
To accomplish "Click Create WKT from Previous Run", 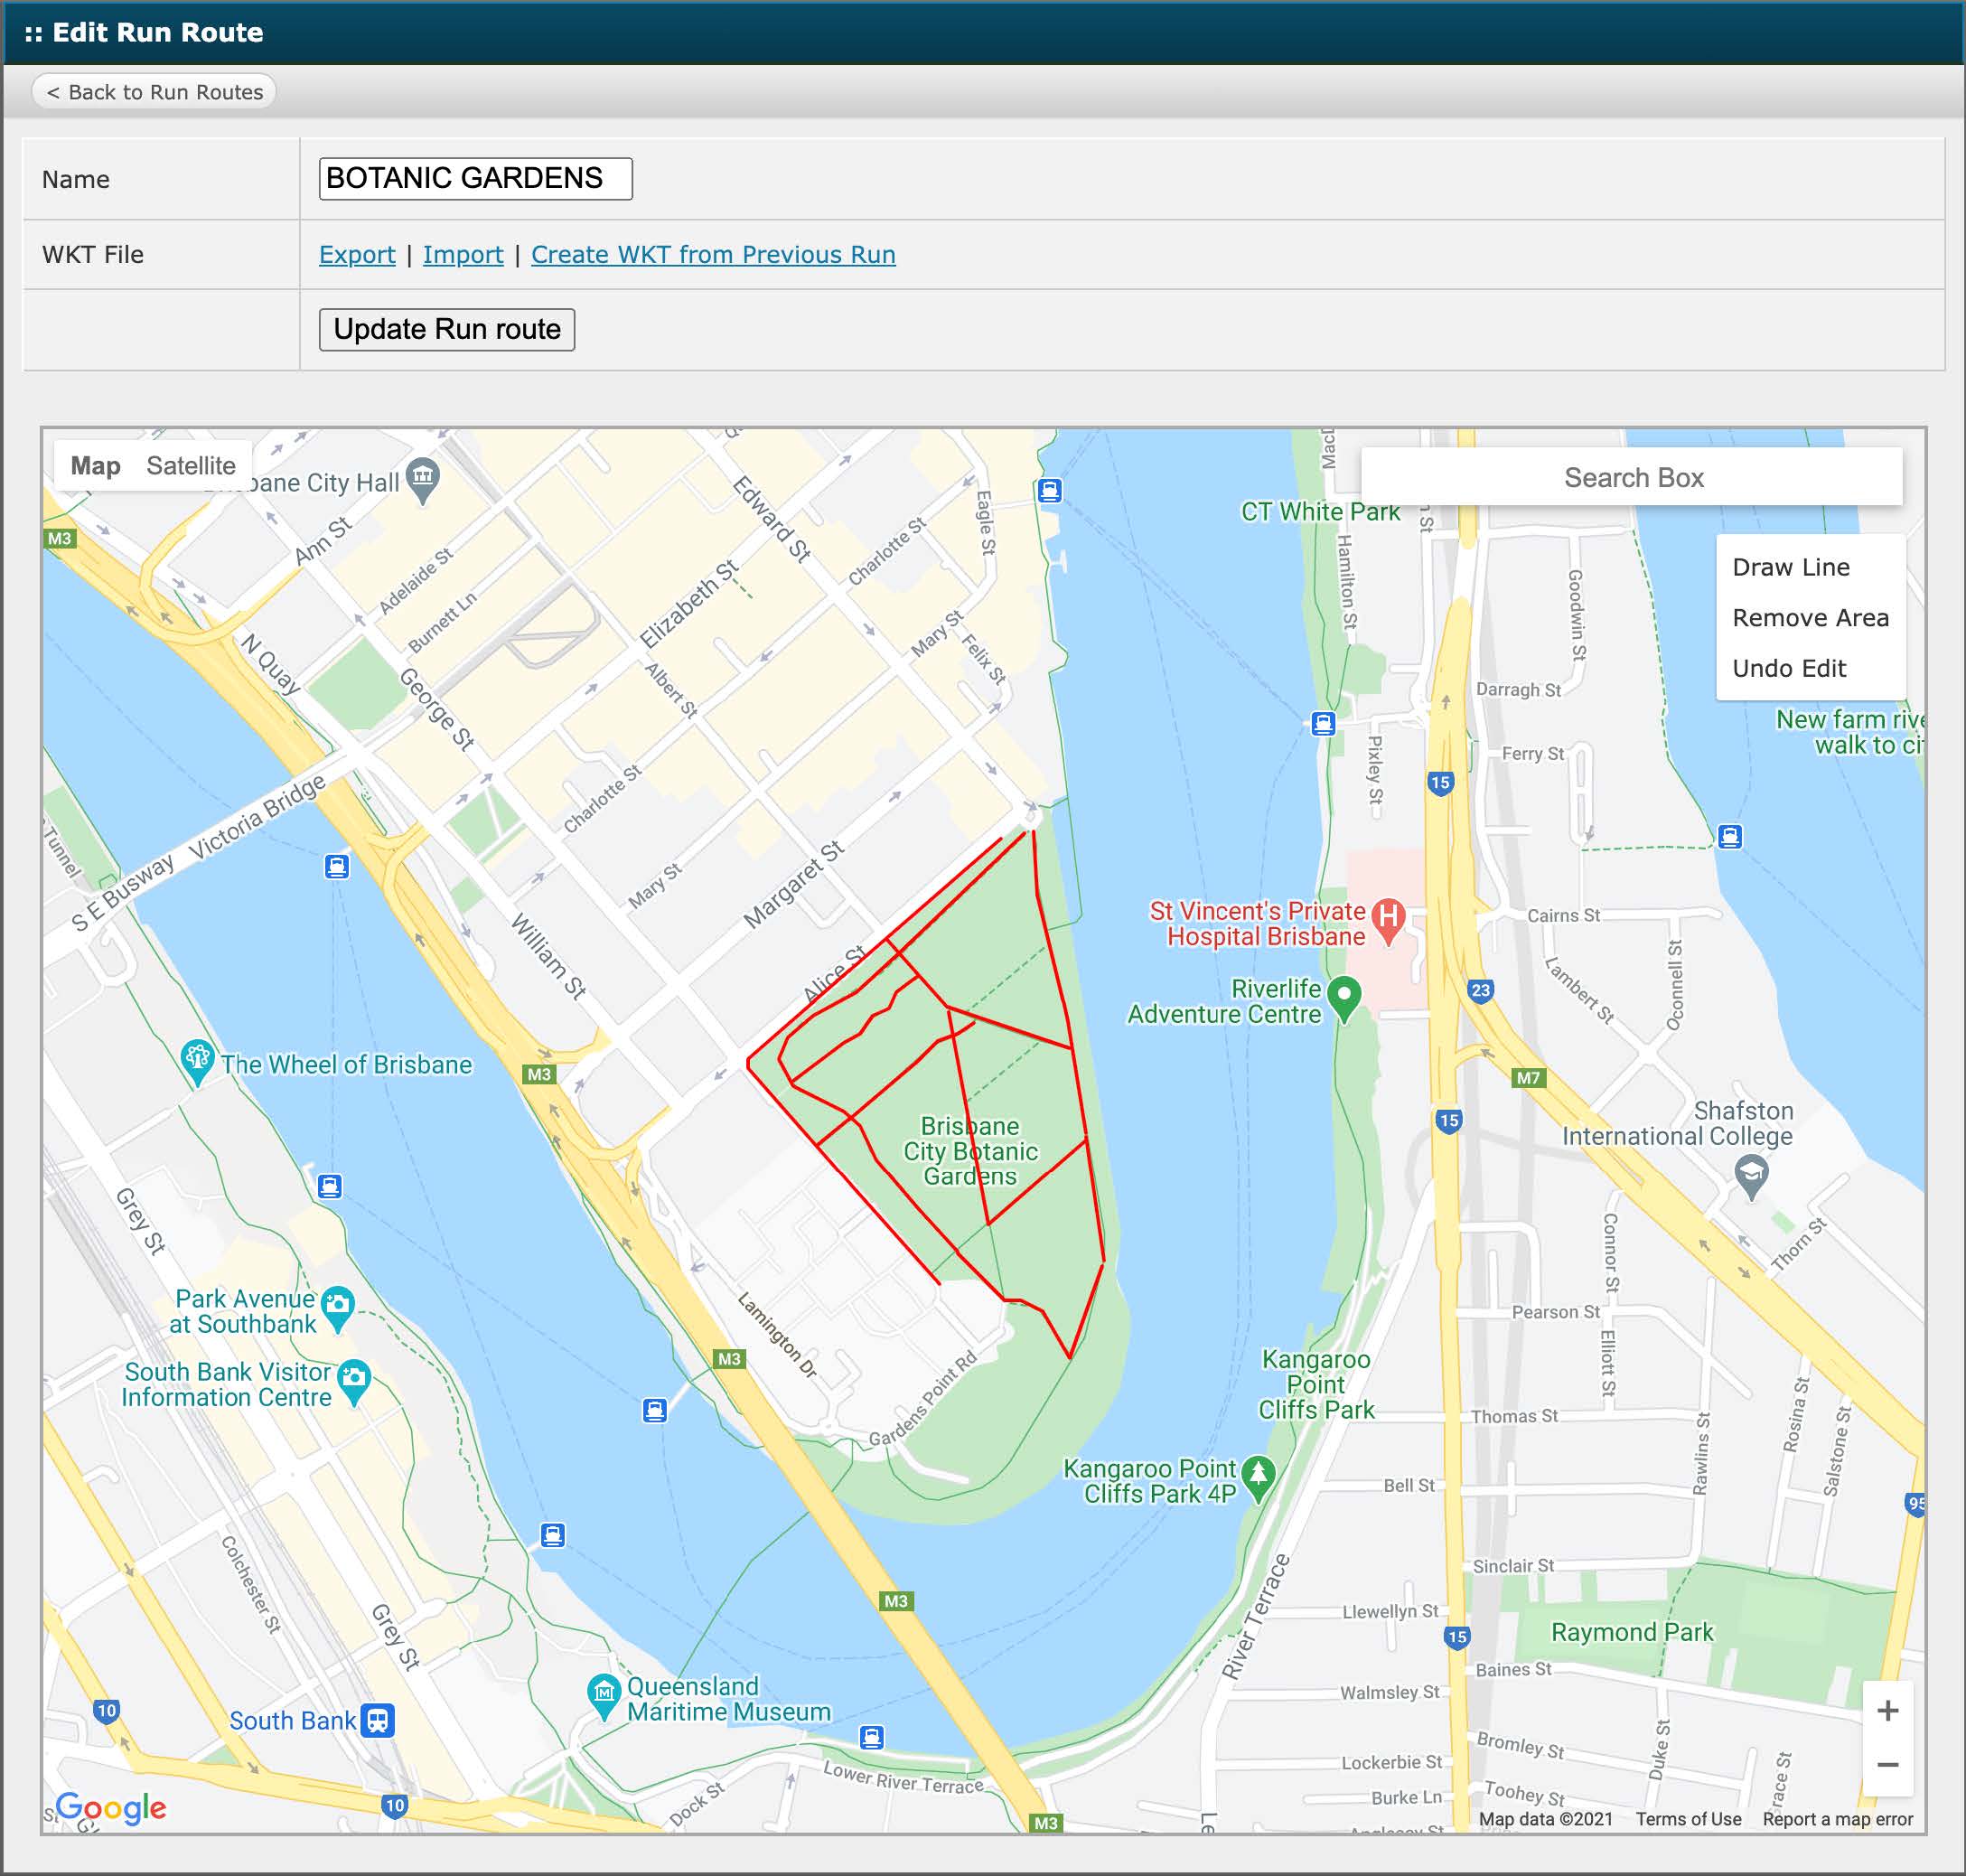I will [713, 254].
